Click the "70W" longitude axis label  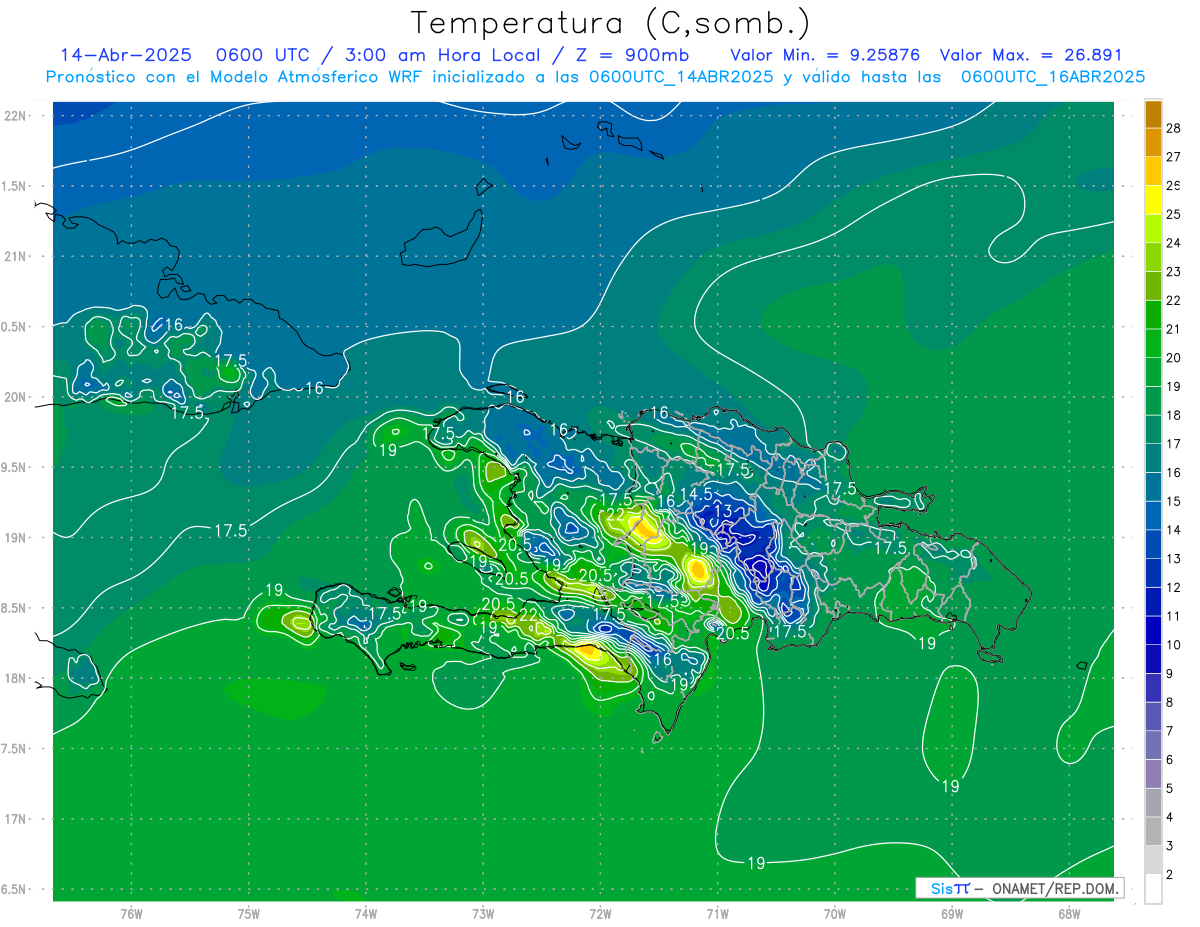[834, 914]
